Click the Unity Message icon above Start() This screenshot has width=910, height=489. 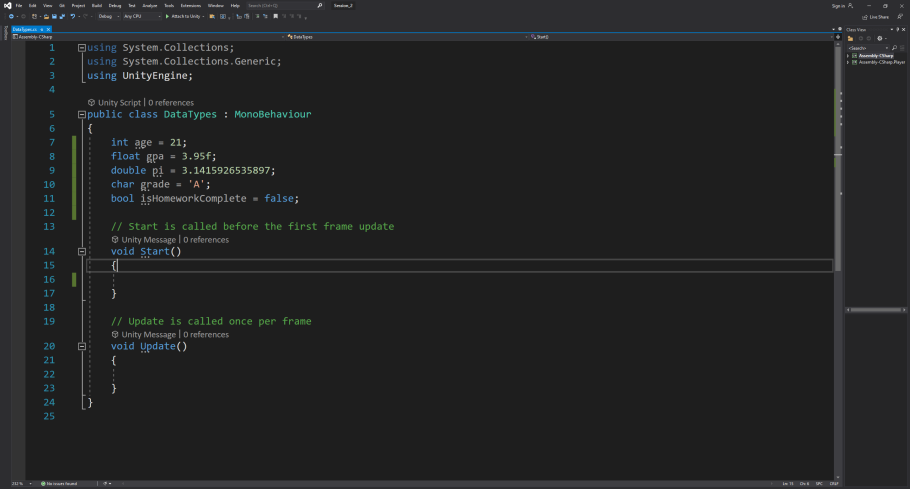pyautogui.click(x=115, y=240)
